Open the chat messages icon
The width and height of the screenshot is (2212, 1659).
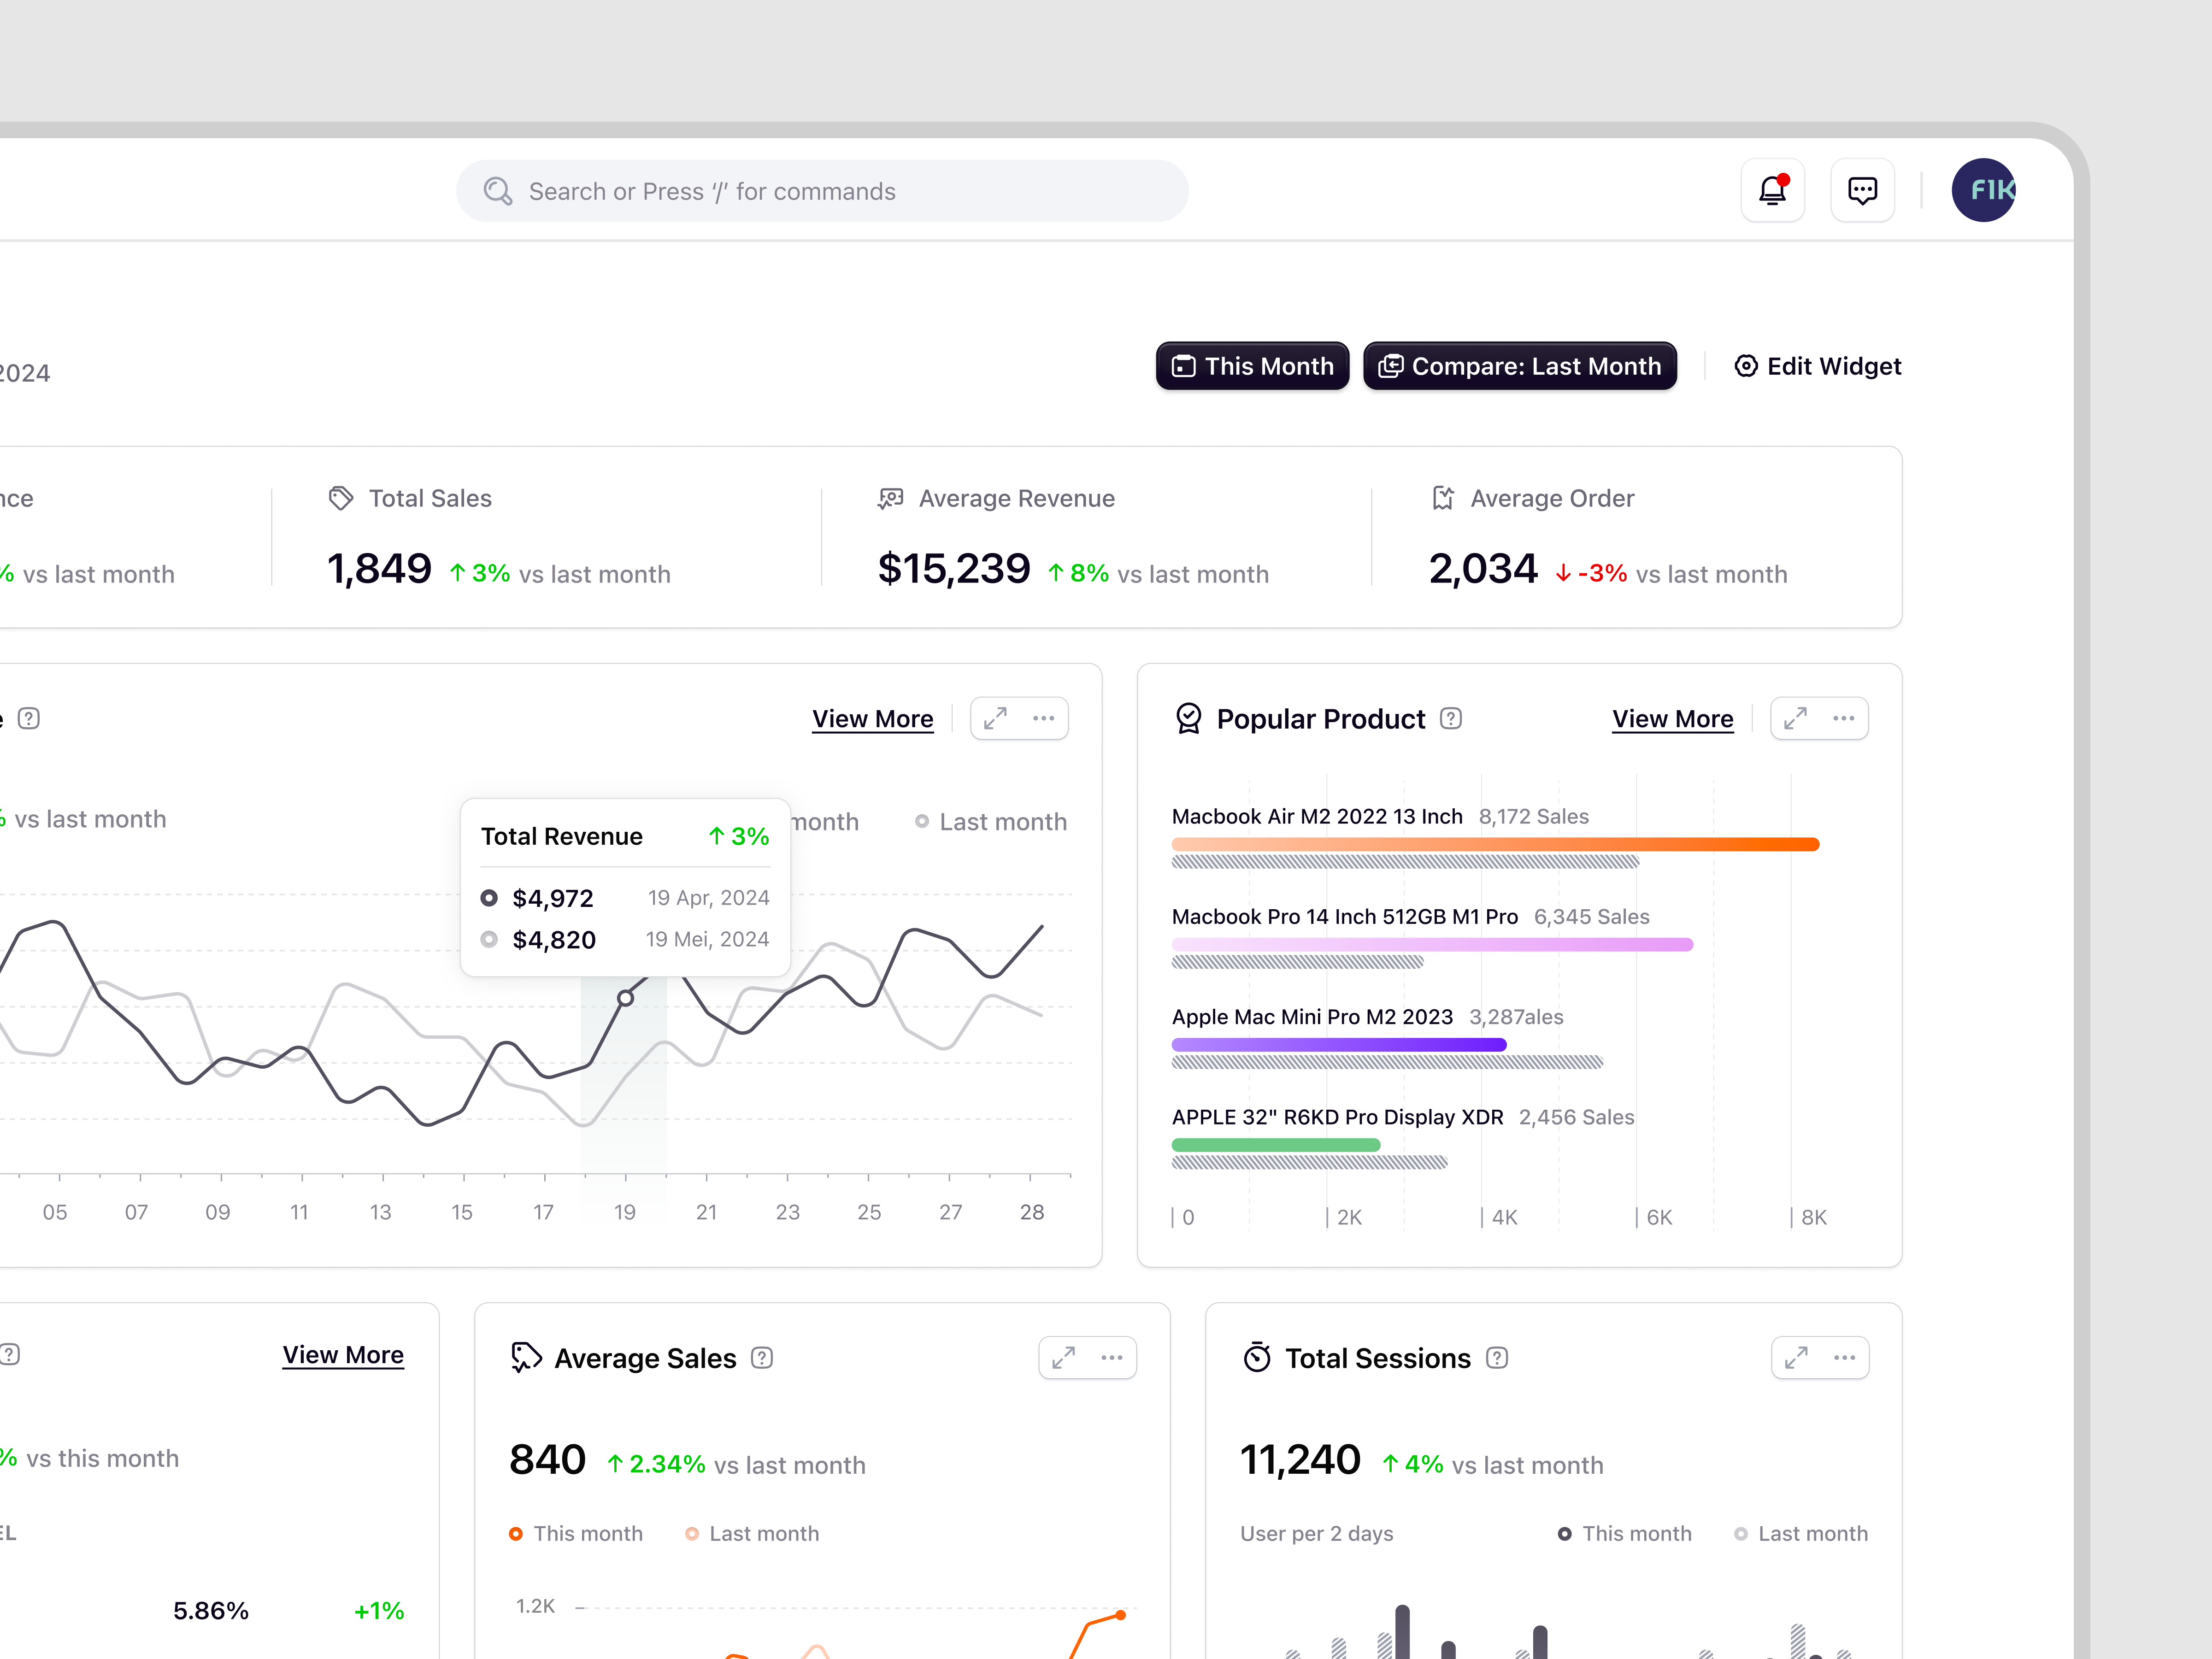(1862, 190)
